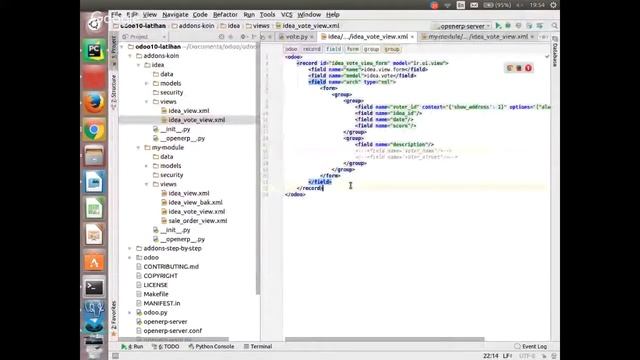Viewport: 640px width, 360px height.
Task: Expand the models folder under my-module
Action: (x=147, y=166)
